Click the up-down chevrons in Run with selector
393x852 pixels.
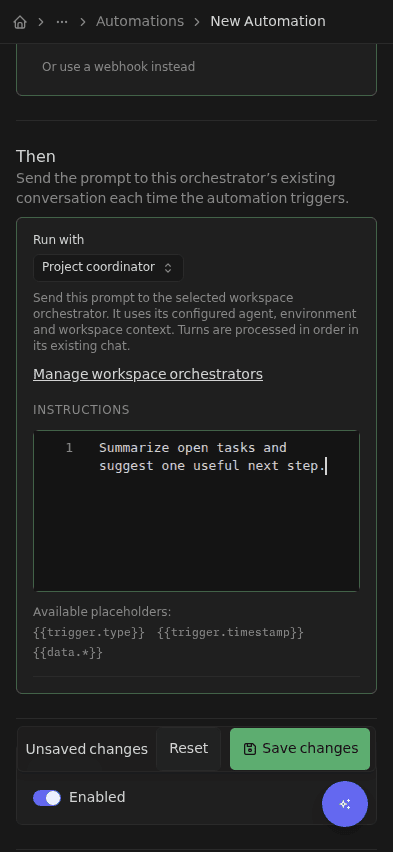pyautogui.click(x=168, y=268)
